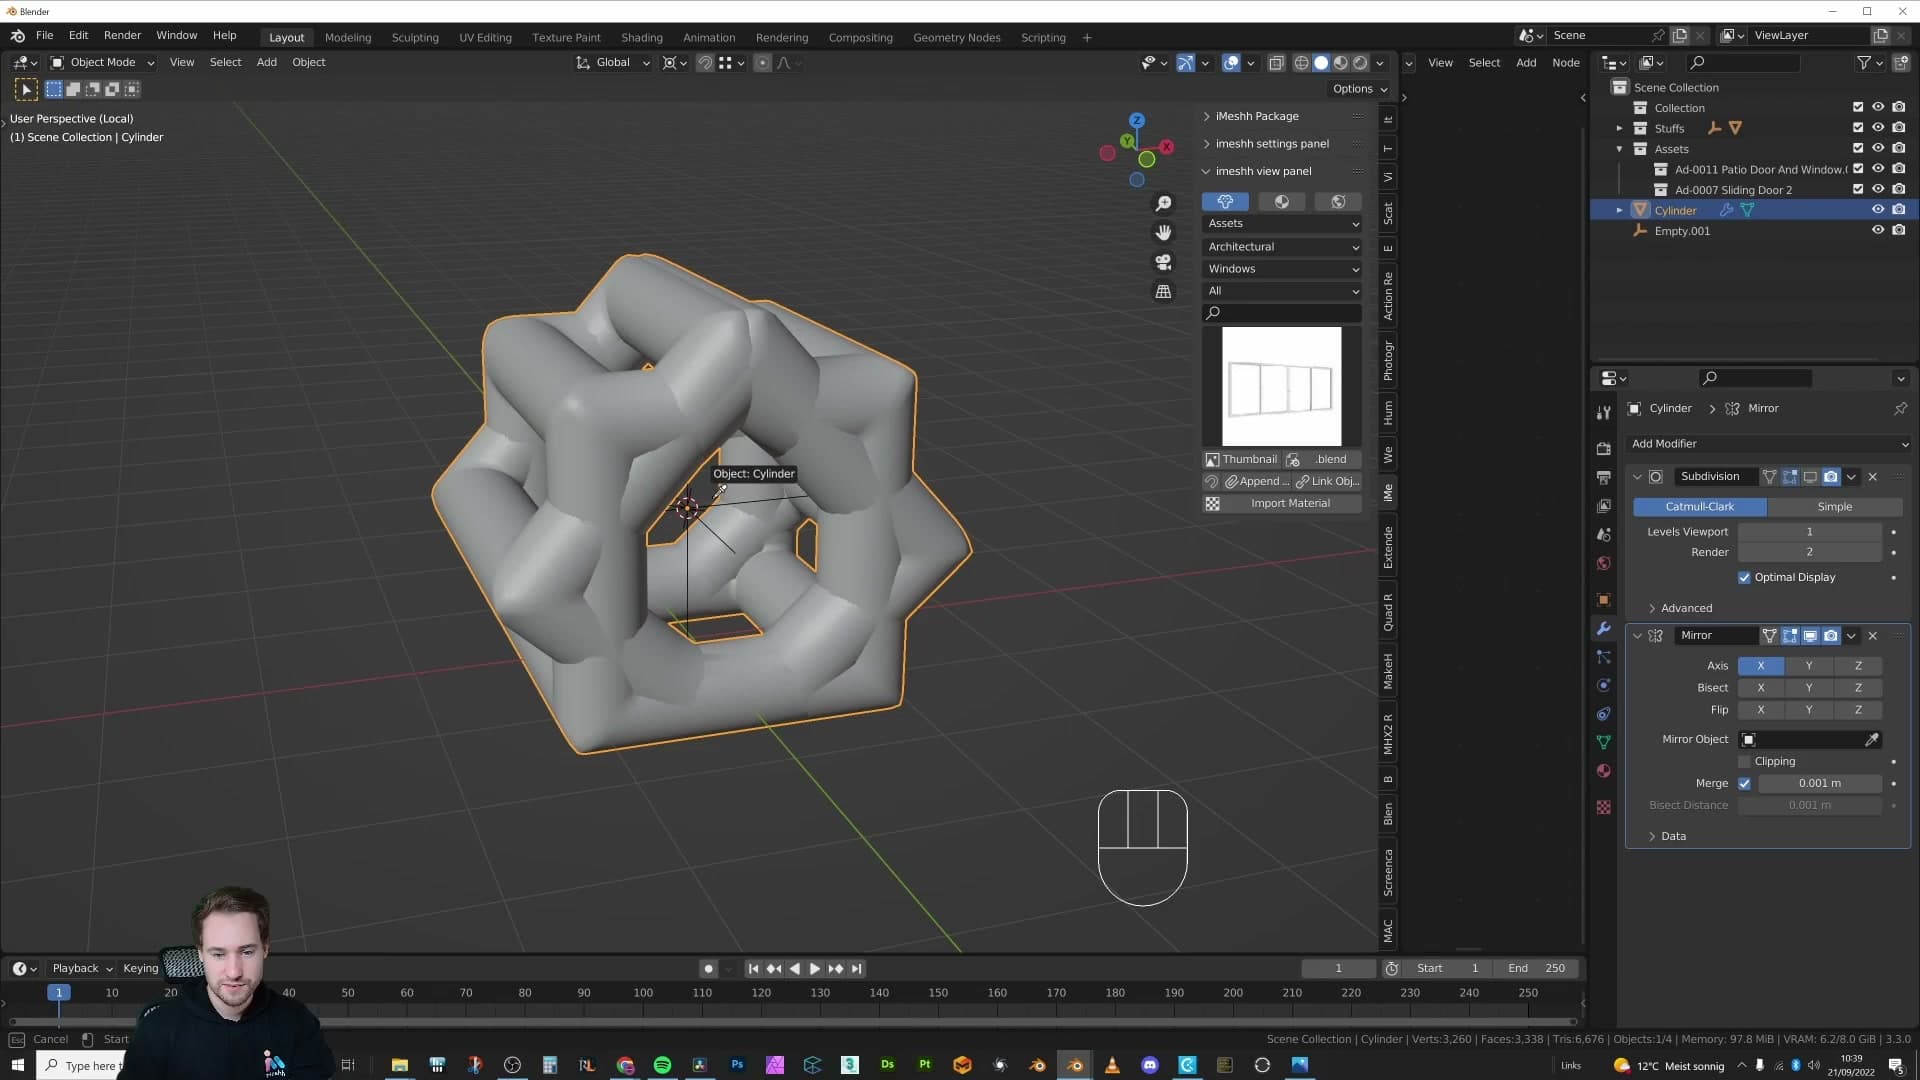Activate the pan view hand icon
Screen dimensions: 1920x1080
1163,233
